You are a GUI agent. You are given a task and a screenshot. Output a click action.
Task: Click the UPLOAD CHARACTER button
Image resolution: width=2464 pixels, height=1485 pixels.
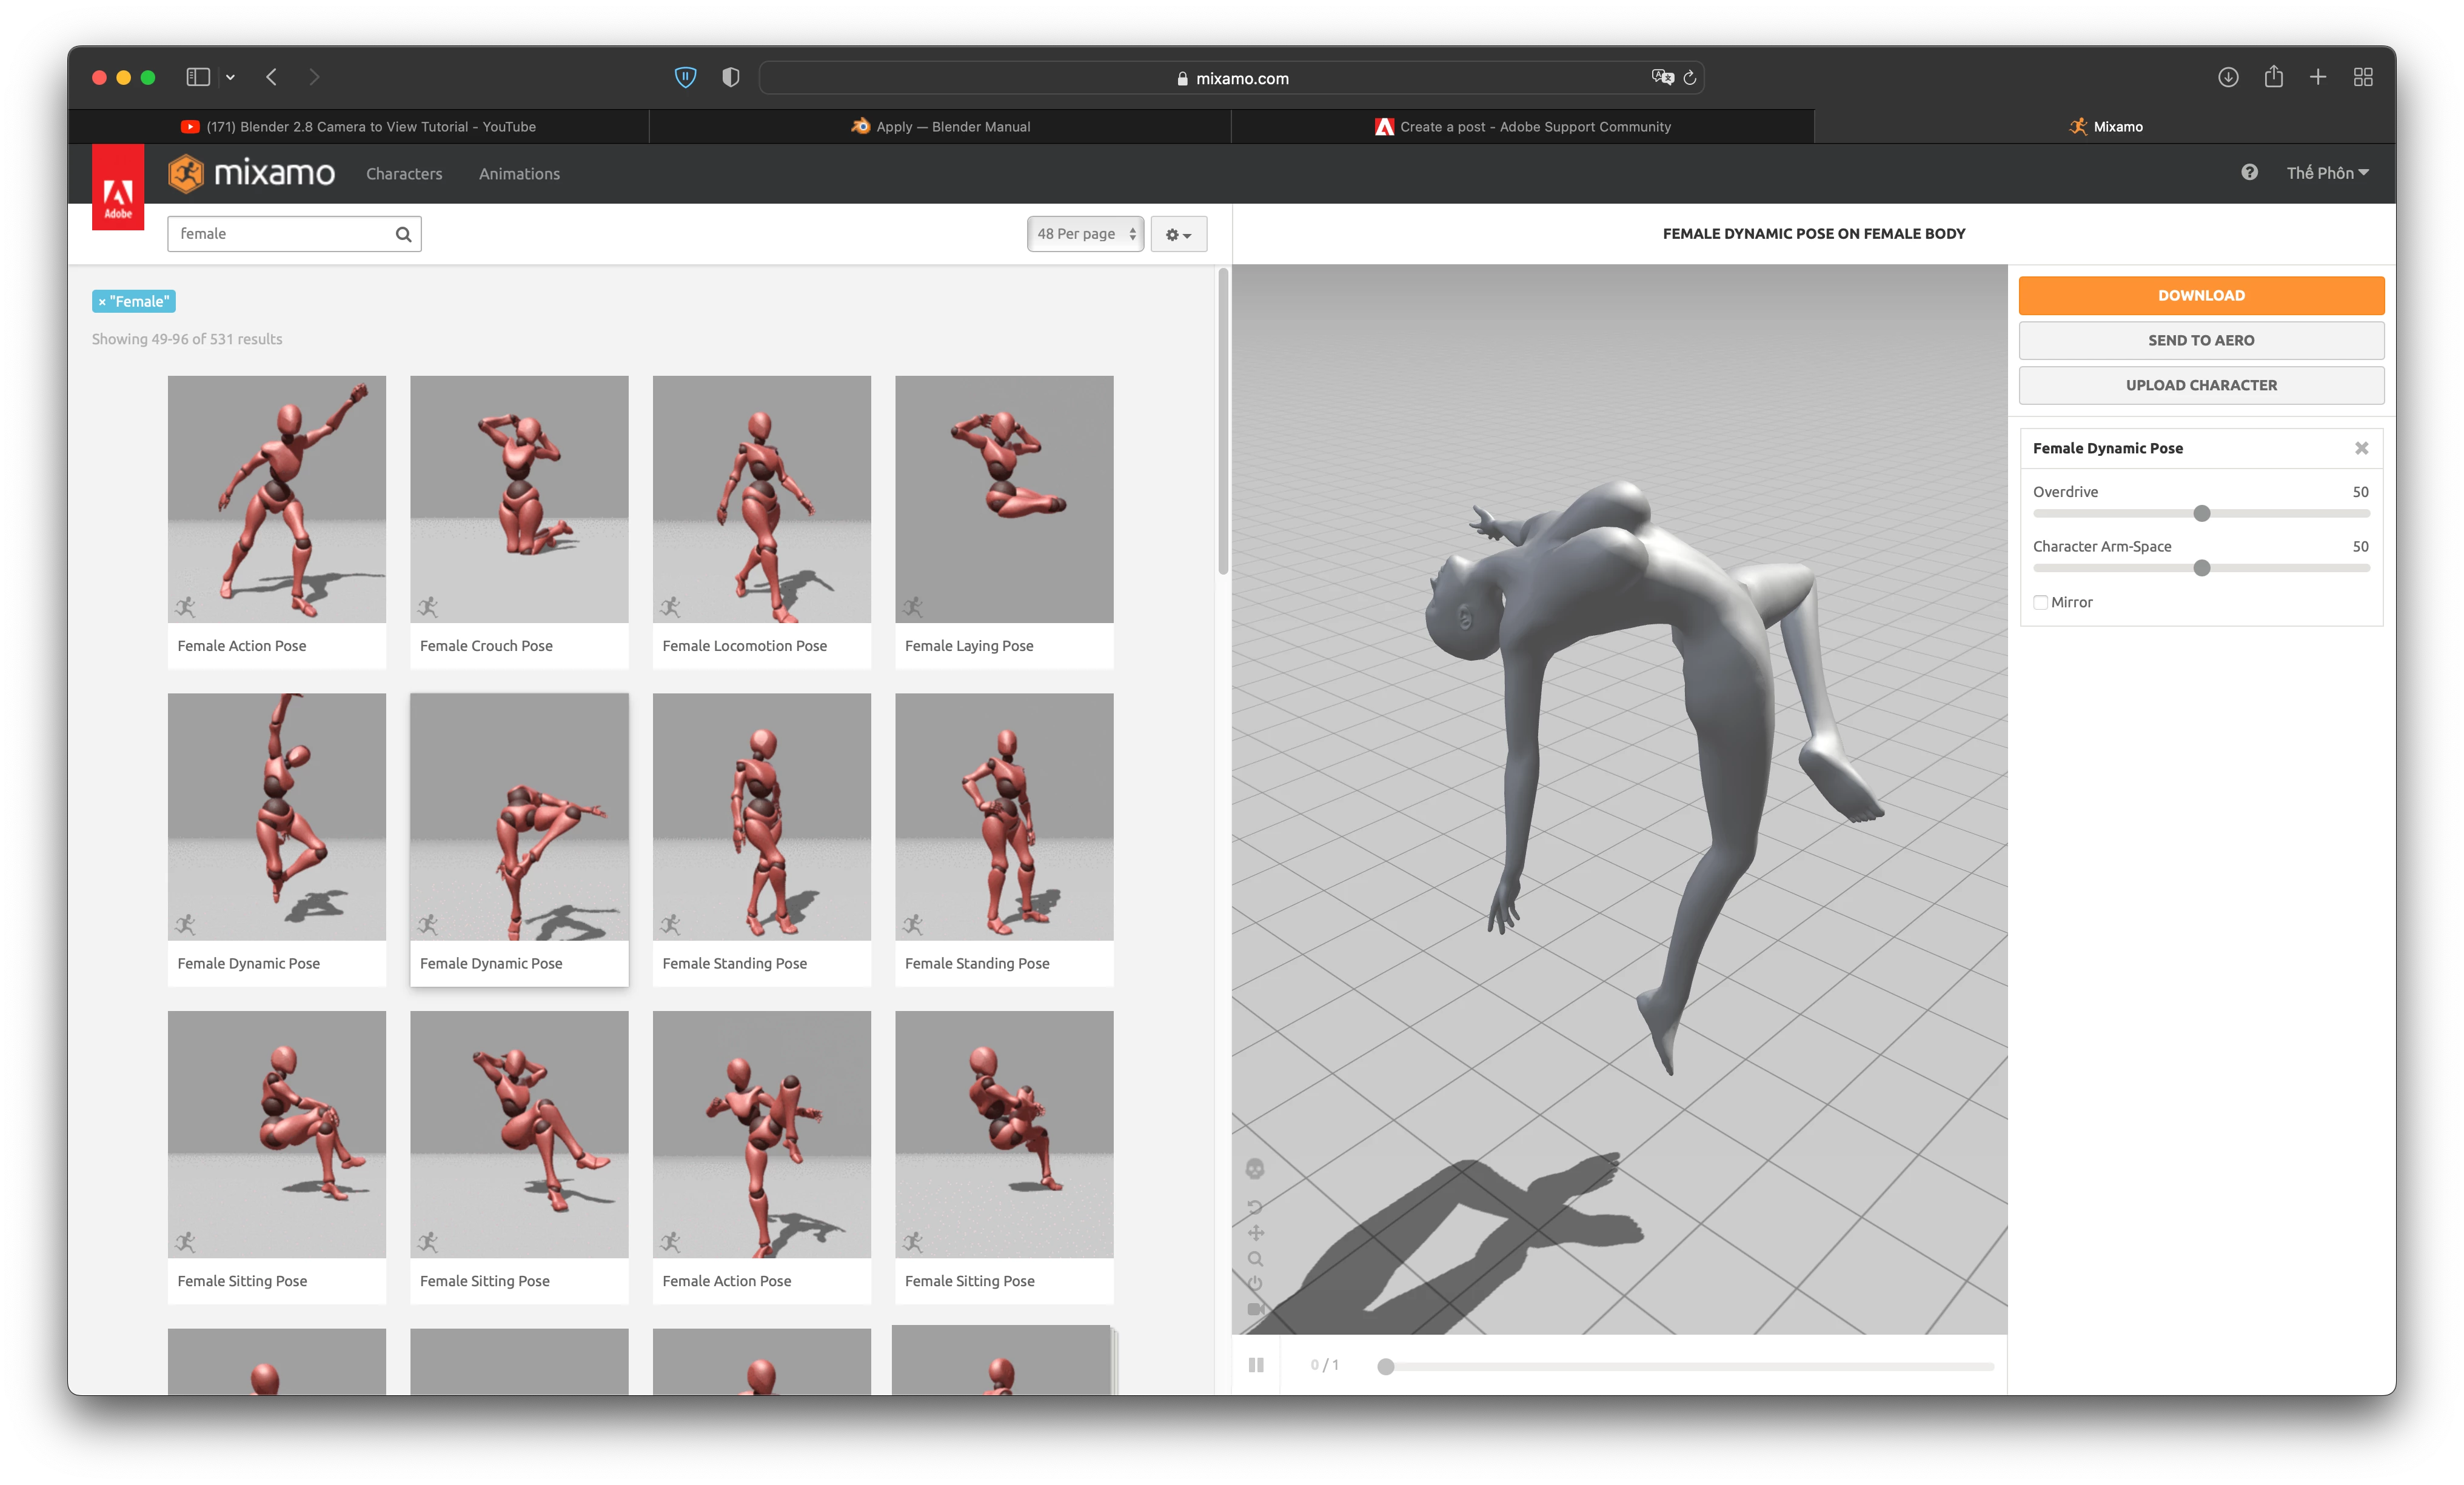click(x=2200, y=385)
